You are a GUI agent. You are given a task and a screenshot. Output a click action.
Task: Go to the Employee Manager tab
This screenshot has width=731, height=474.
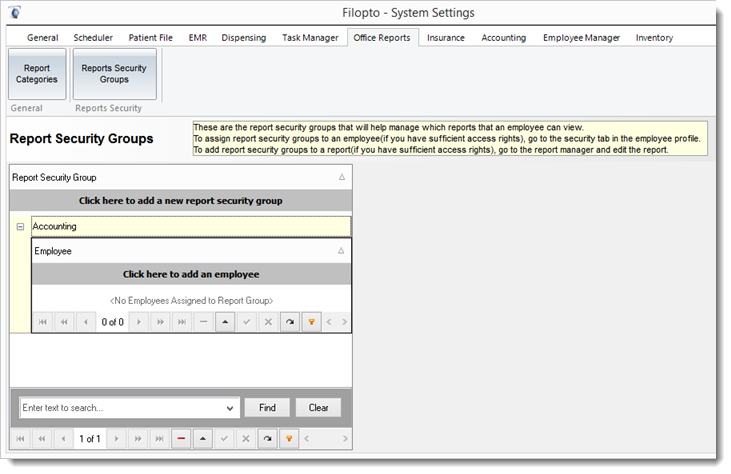pyautogui.click(x=581, y=38)
